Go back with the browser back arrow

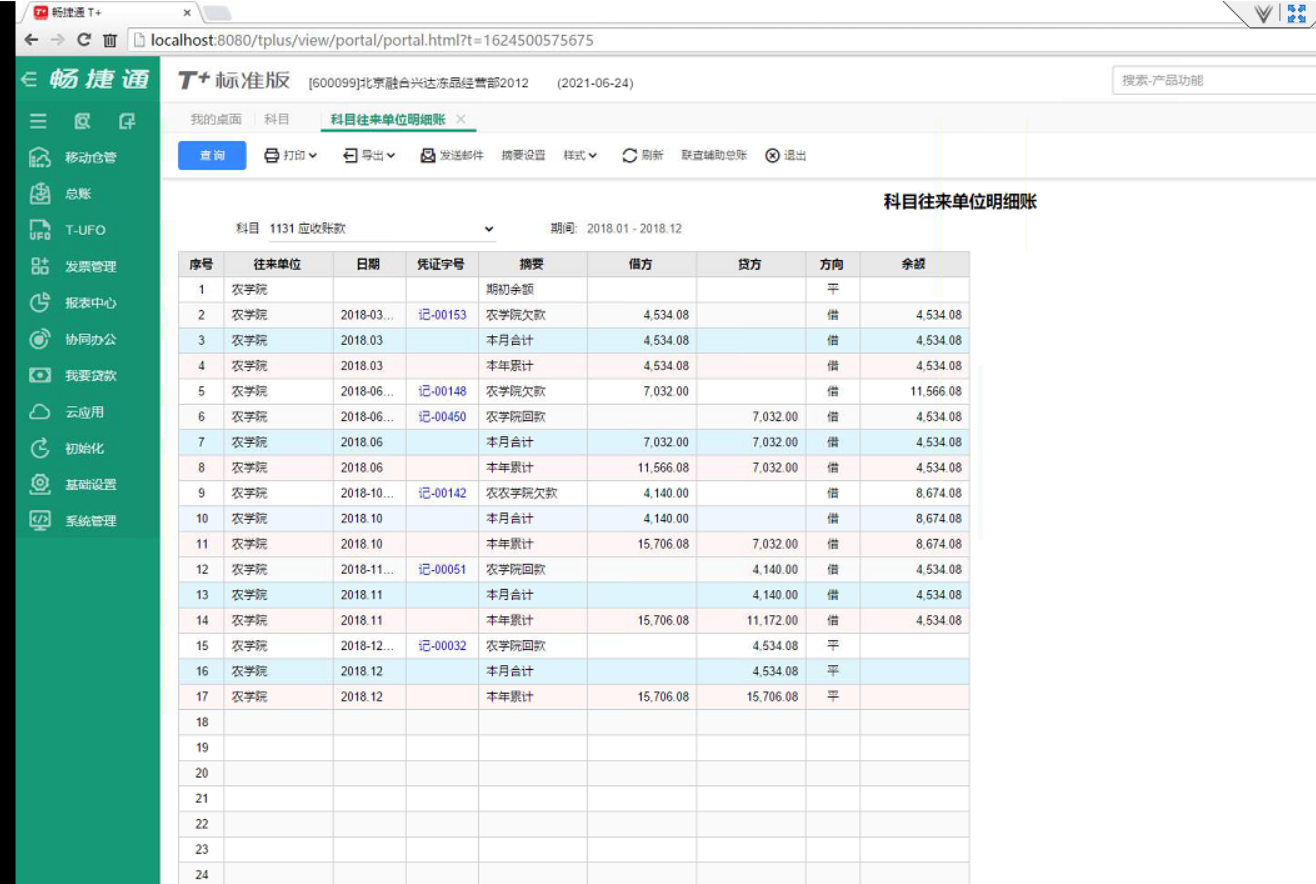click(32, 41)
